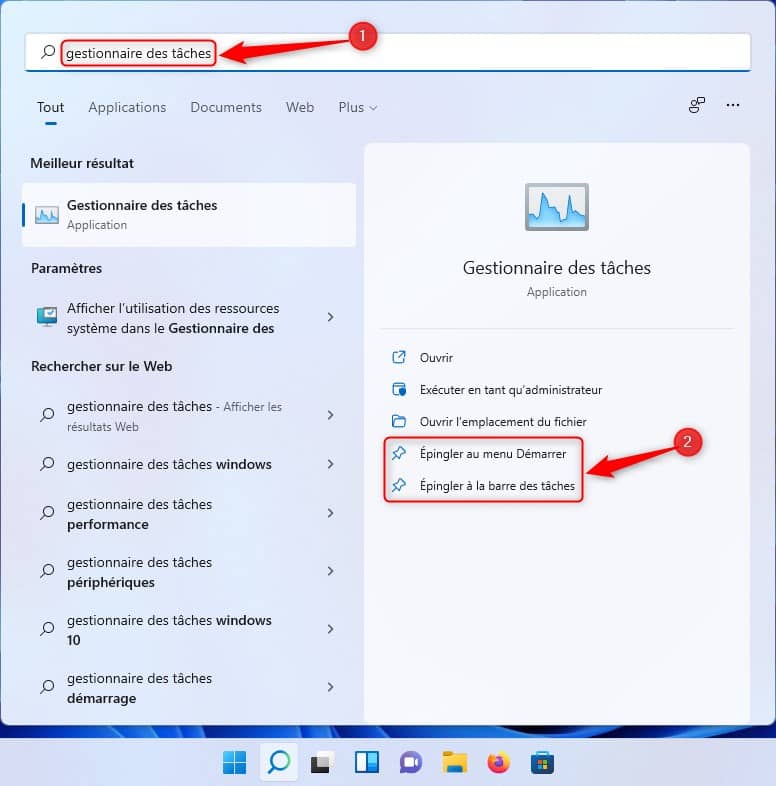Click the 'Paramètres' section heading
Viewport: 776px width, 786px height.
tap(66, 269)
